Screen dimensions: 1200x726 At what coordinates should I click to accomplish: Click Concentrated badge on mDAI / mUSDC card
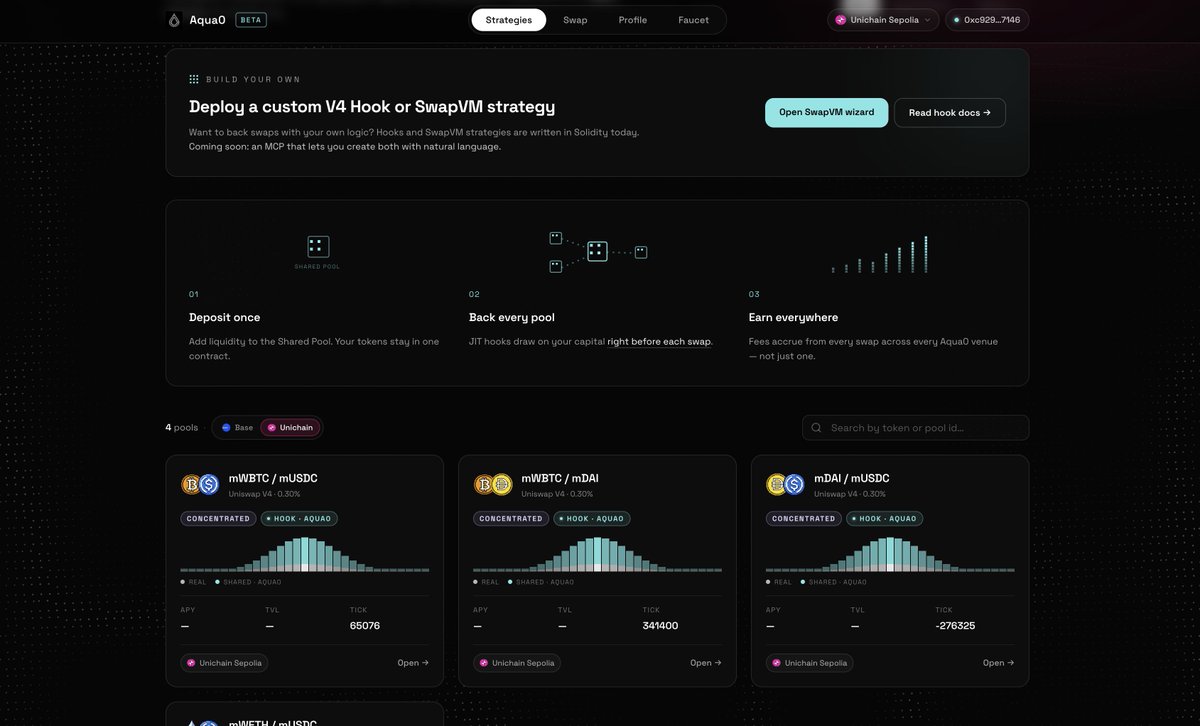[803, 519]
